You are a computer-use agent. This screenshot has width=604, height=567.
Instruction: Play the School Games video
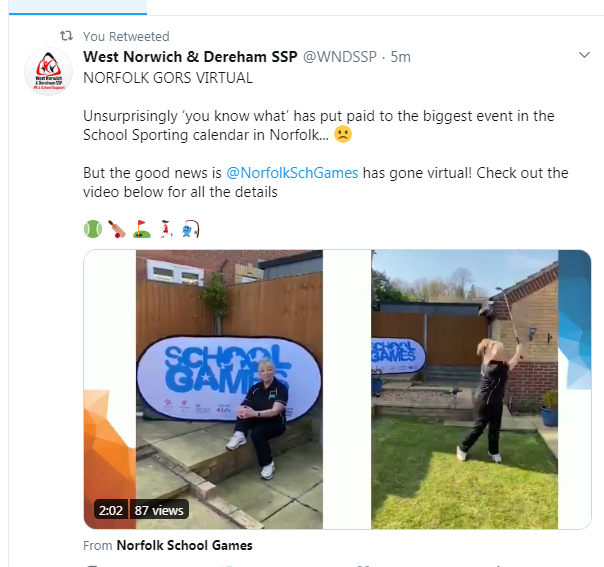[337, 389]
